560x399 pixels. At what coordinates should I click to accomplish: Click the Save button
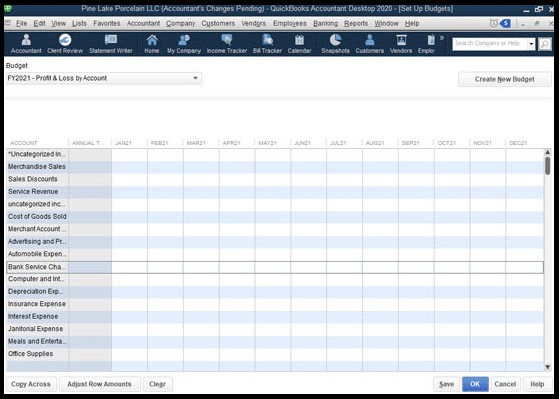pyautogui.click(x=446, y=384)
